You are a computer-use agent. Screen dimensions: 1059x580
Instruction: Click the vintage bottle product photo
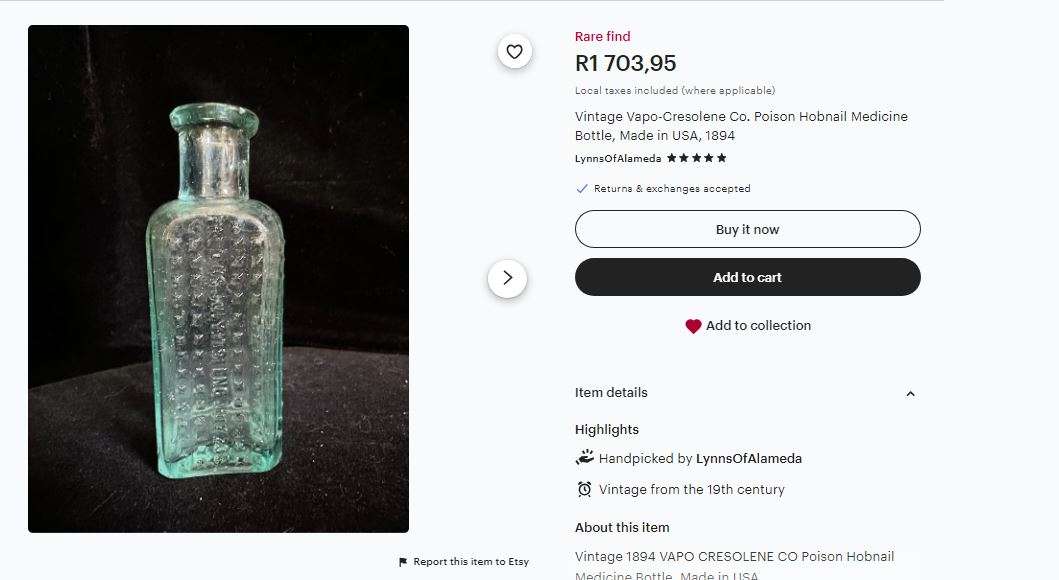[x=218, y=278]
